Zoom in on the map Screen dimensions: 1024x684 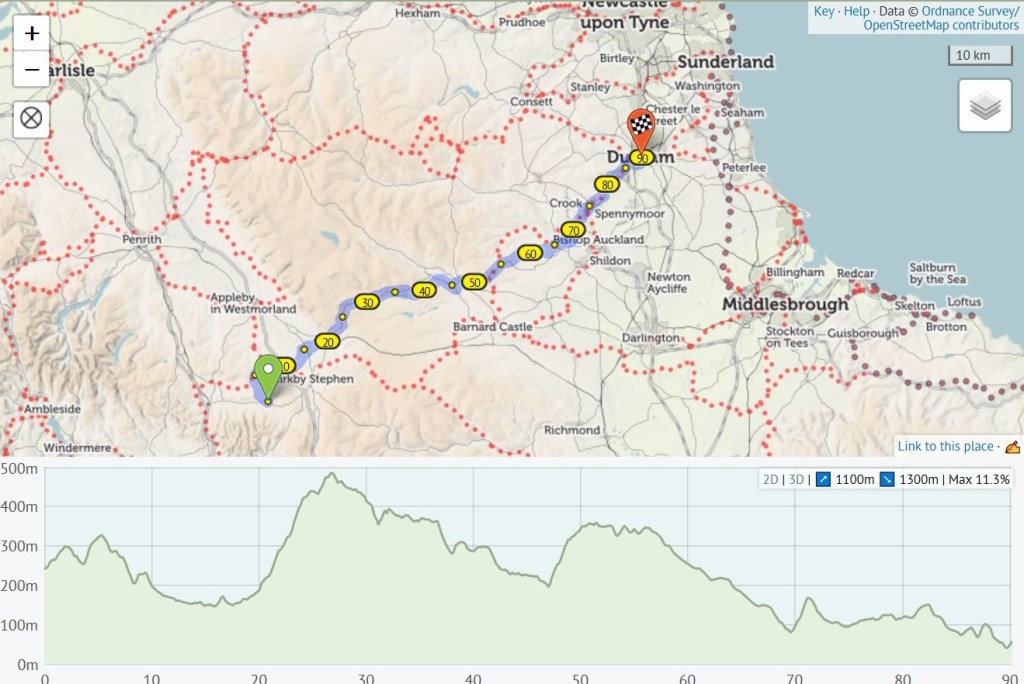(x=32, y=33)
